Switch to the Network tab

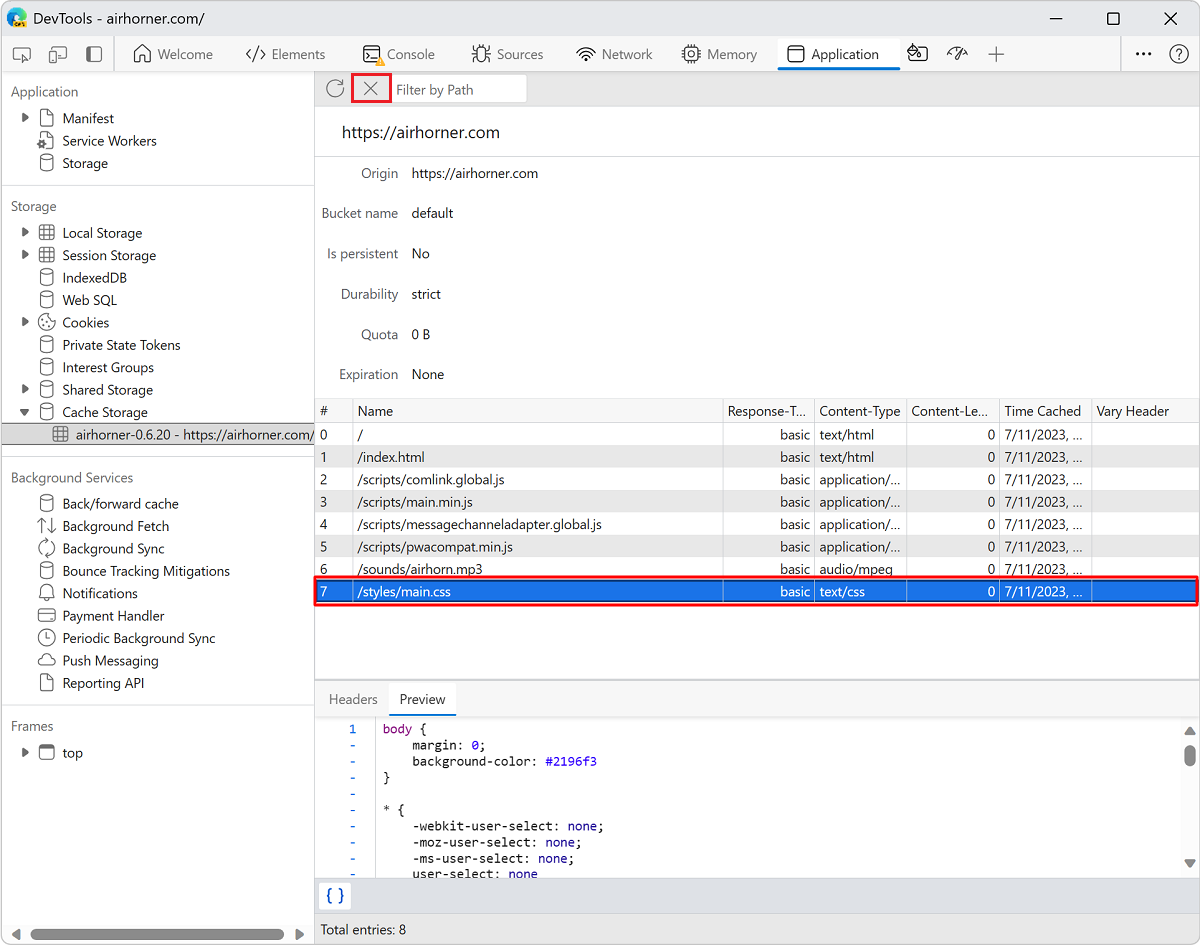pos(613,55)
